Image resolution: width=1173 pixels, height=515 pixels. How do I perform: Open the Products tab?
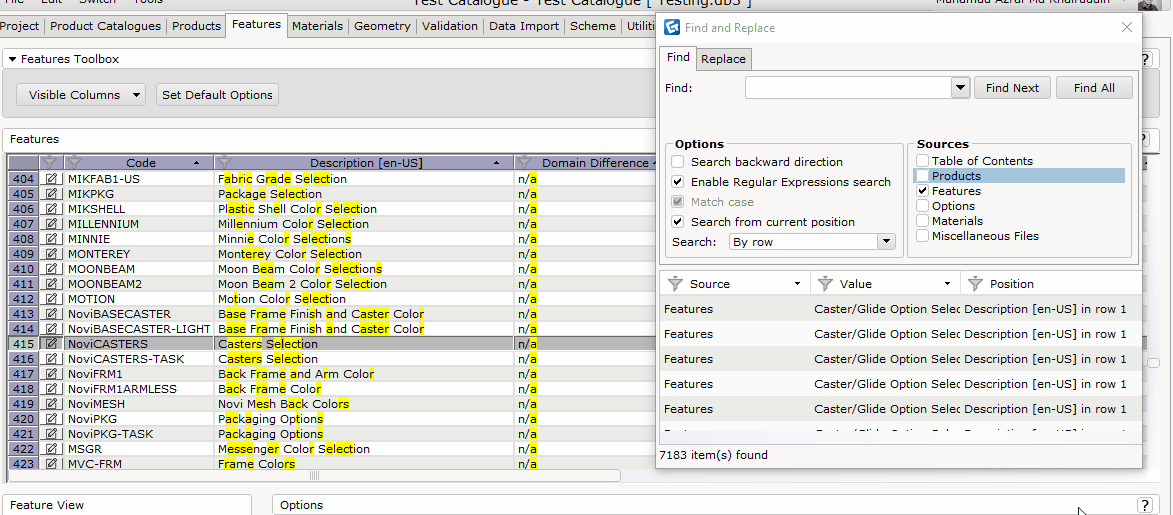pos(196,26)
